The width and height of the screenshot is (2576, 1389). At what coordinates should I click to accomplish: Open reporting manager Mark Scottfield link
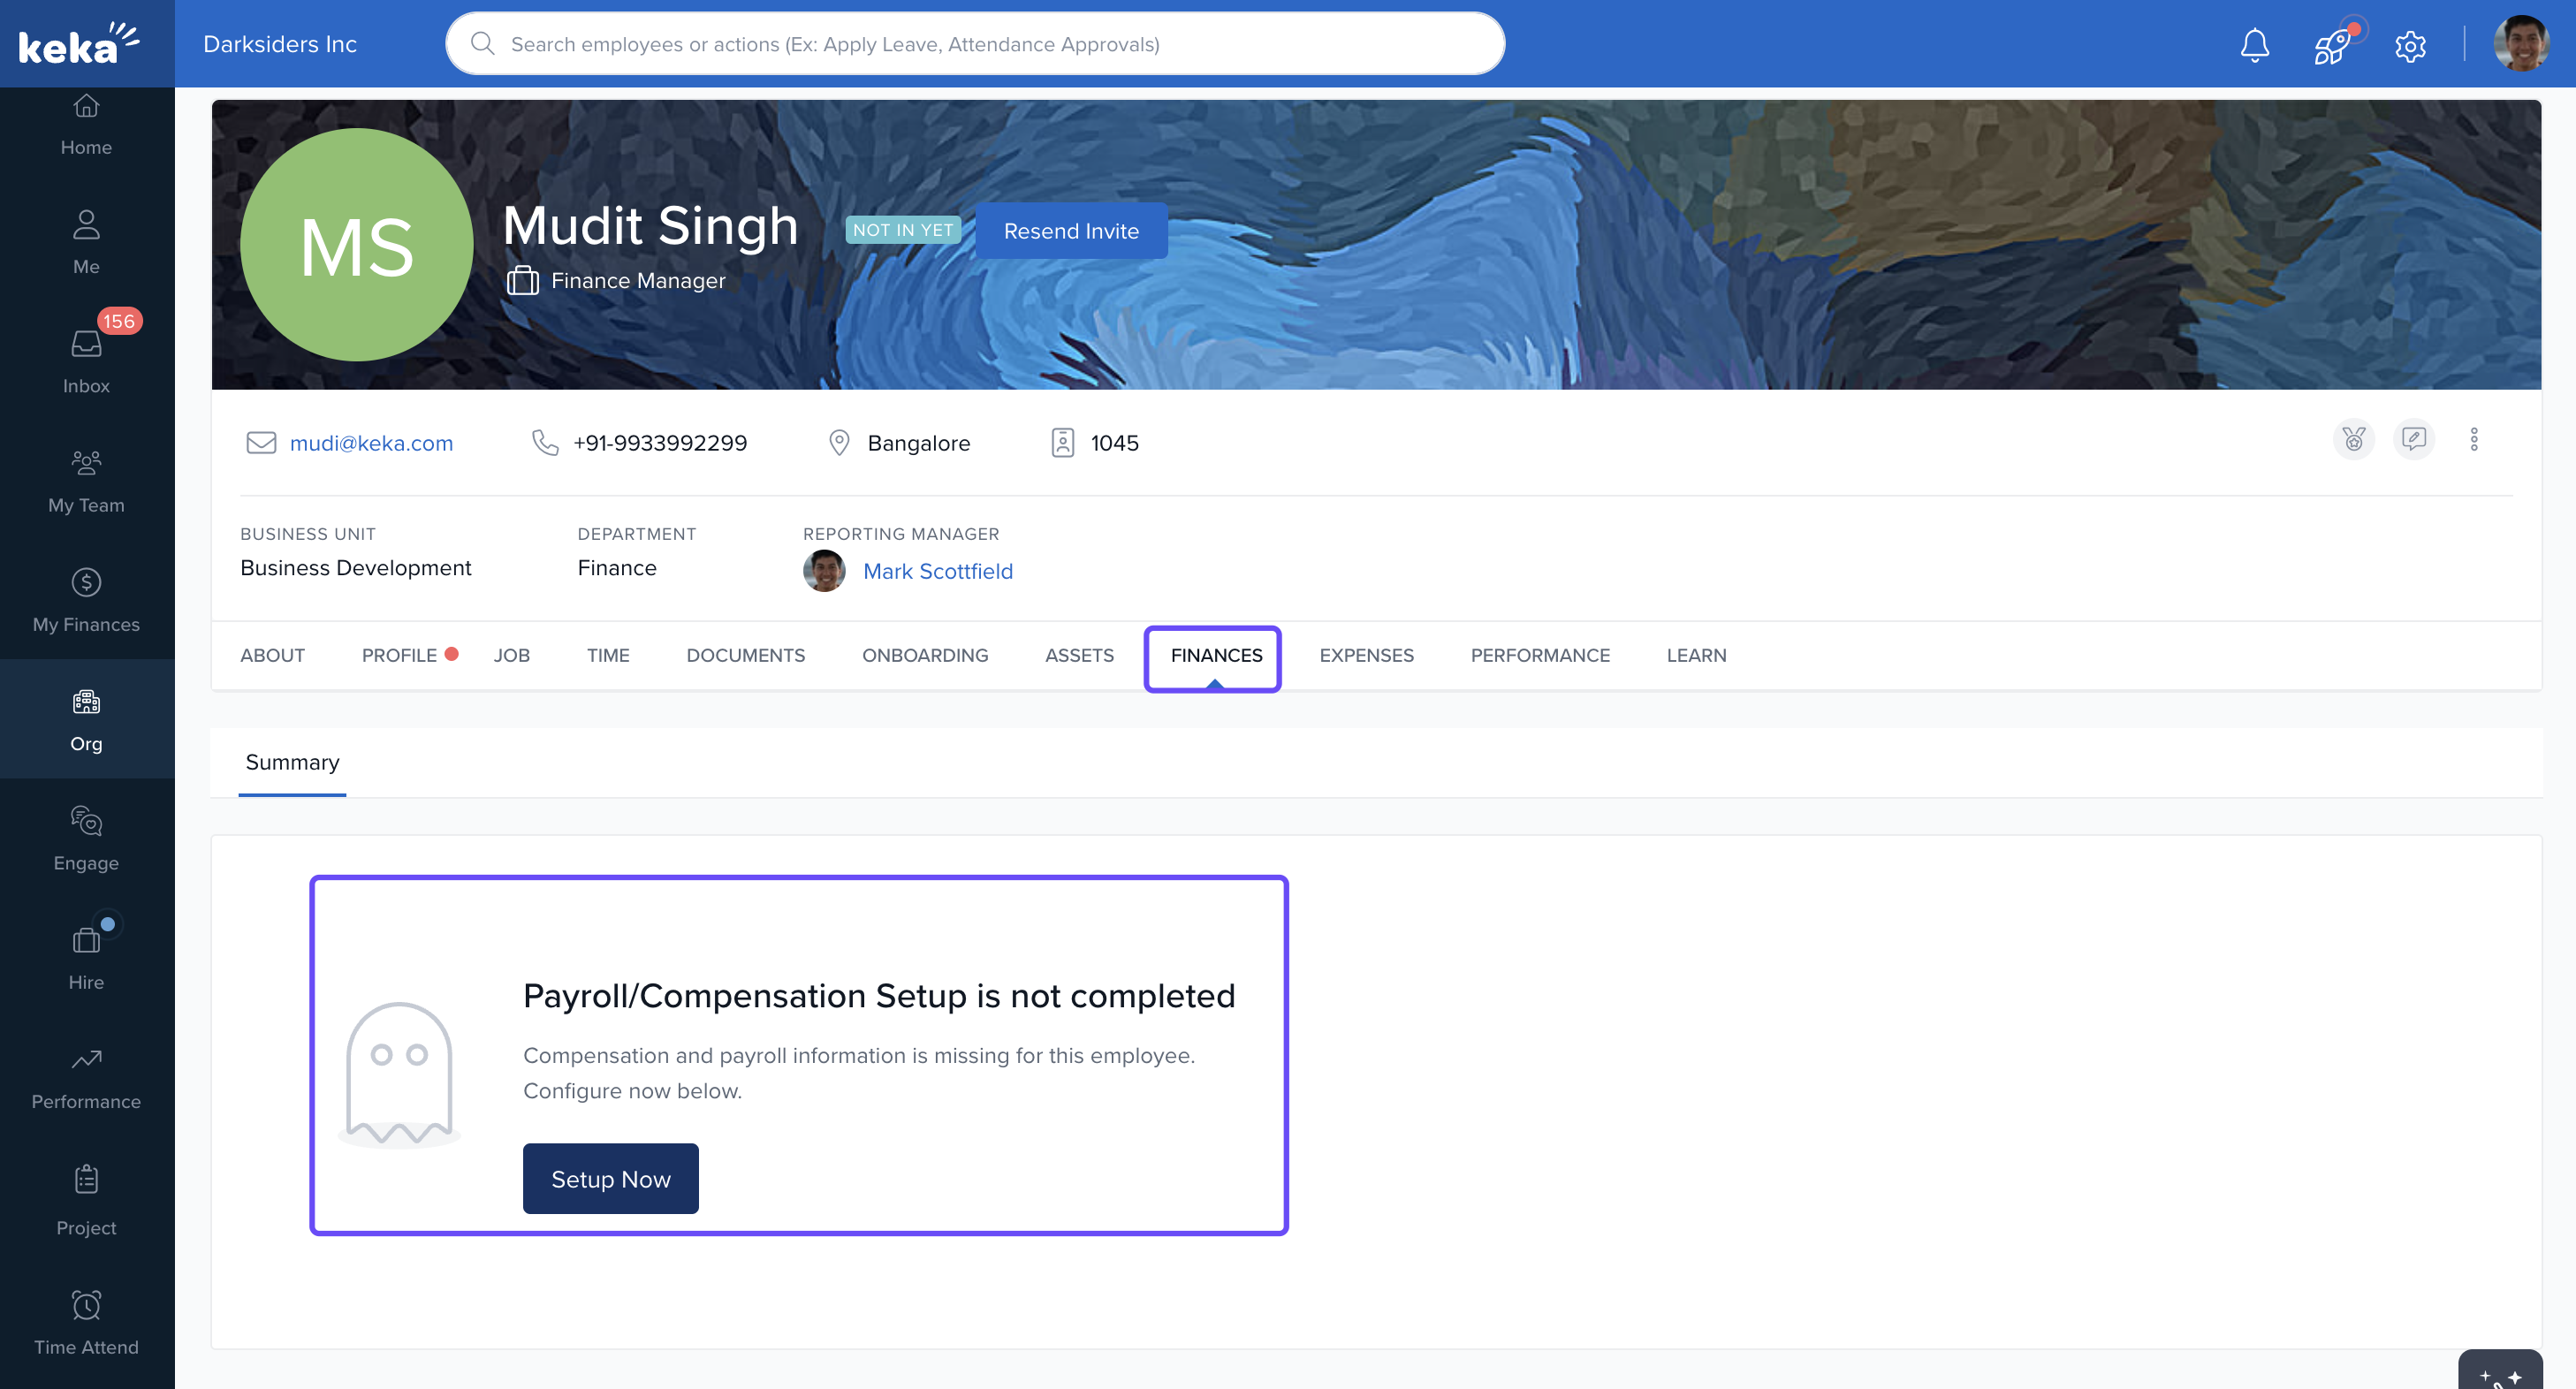tap(937, 571)
